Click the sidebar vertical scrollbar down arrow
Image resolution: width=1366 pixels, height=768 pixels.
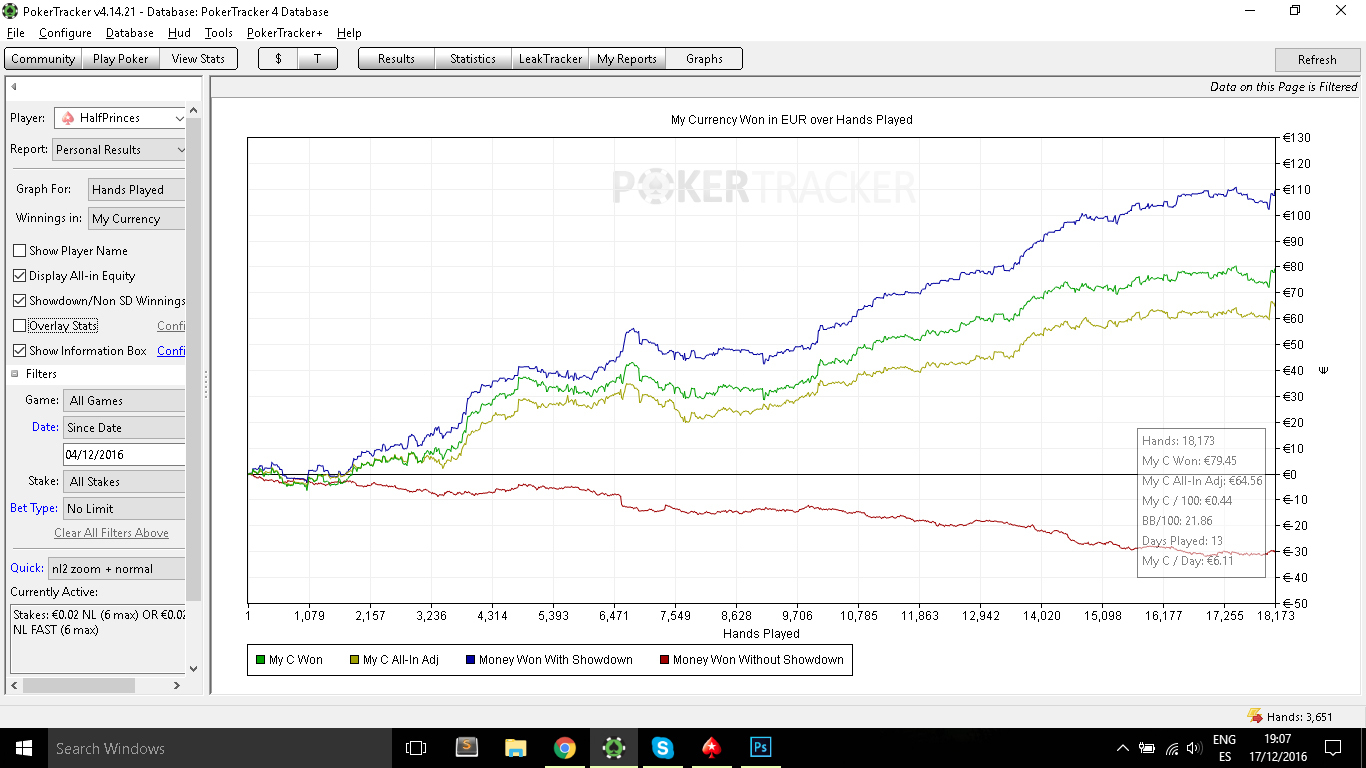click(x=193, y=669)
